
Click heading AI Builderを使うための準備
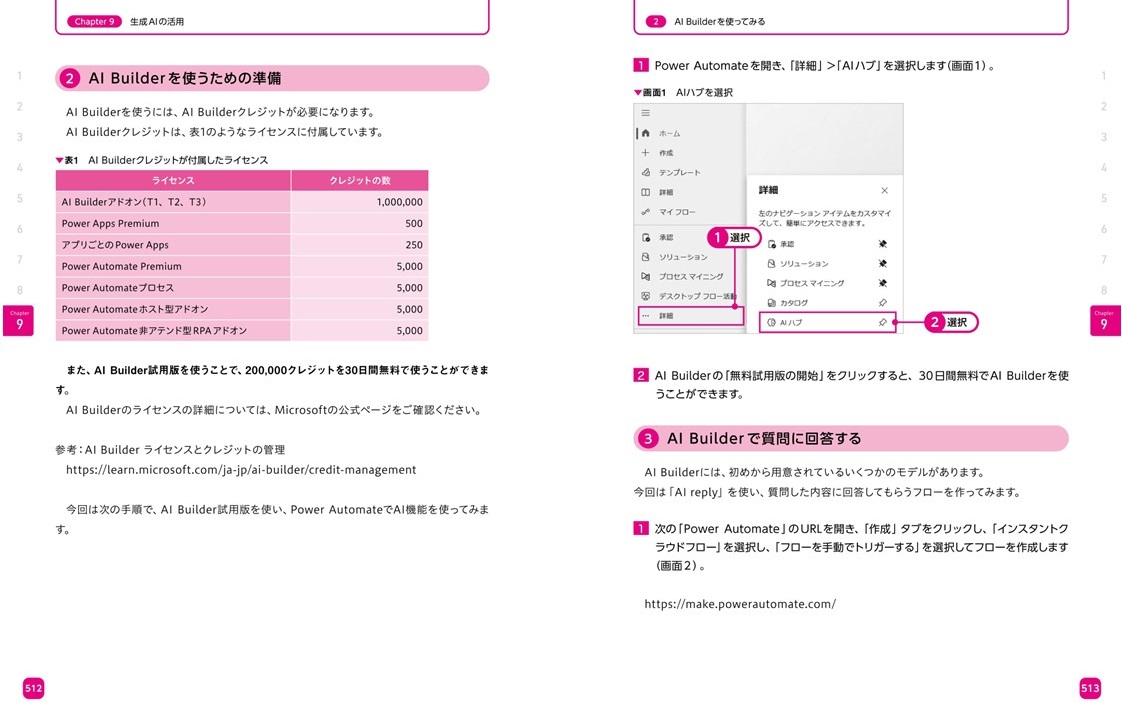(185, 79)
